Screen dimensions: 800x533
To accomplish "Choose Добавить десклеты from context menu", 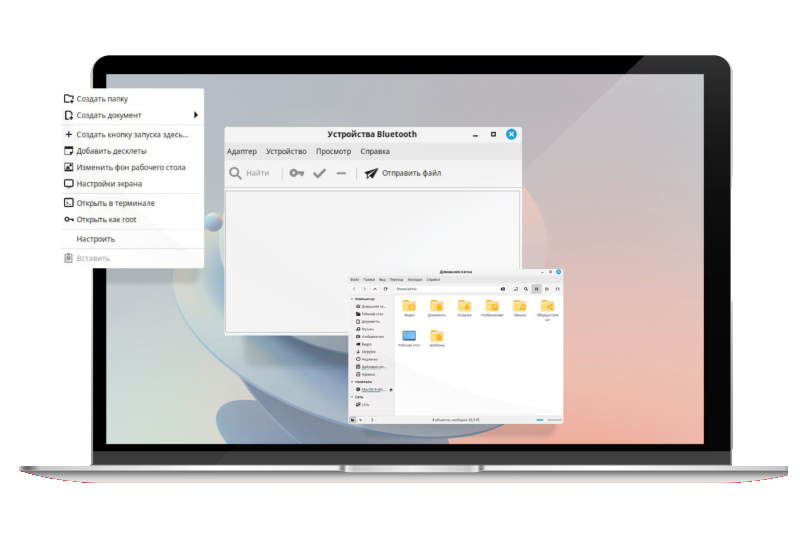I will 133,151.
